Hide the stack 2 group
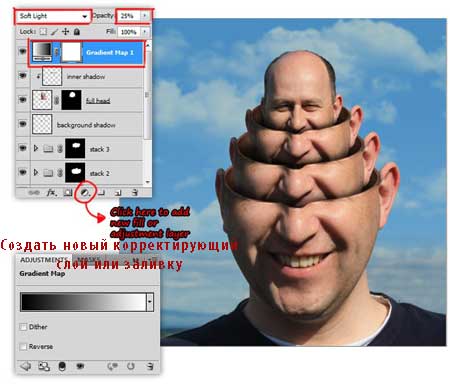This screenshot has height=384, width=450. (23, 172)
